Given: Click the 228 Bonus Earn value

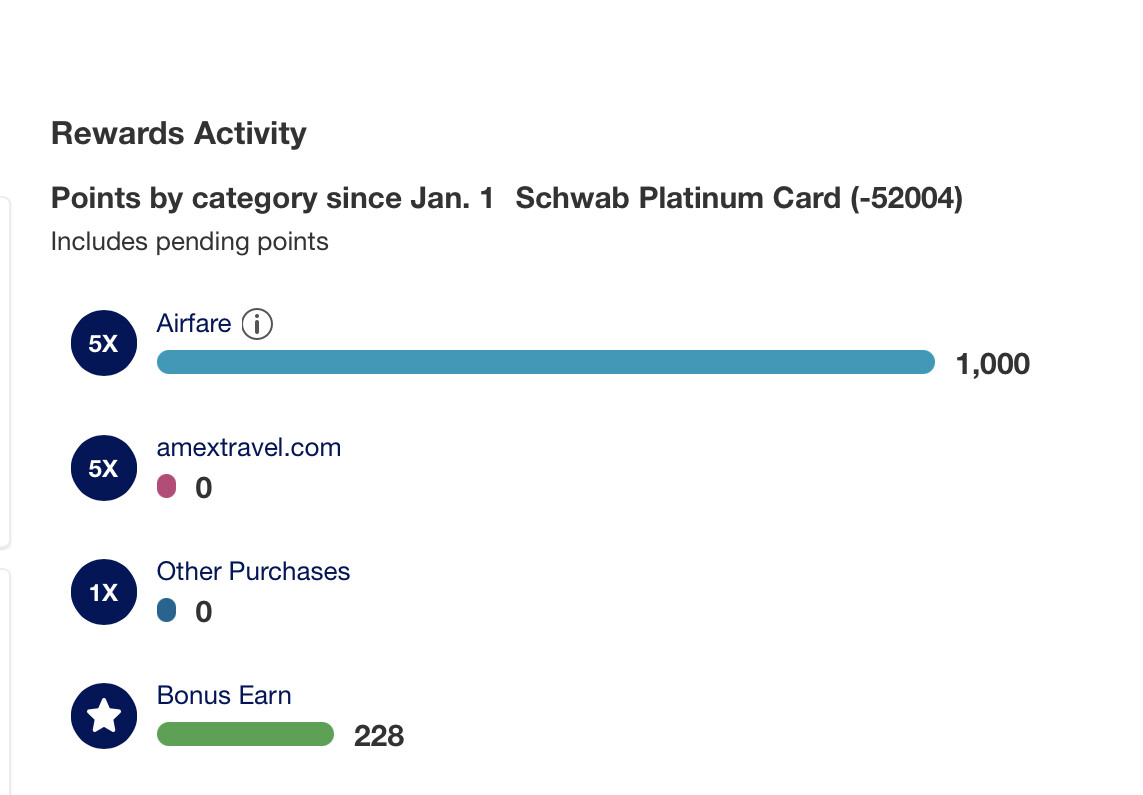Looking at the screenshot, I should point(379,736).
